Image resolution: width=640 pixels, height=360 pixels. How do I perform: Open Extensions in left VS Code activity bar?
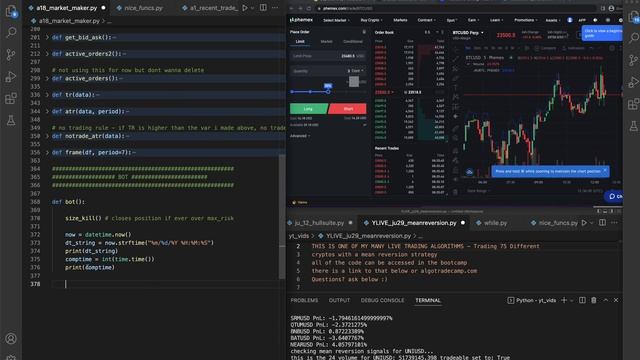click(x=11, y=98)
